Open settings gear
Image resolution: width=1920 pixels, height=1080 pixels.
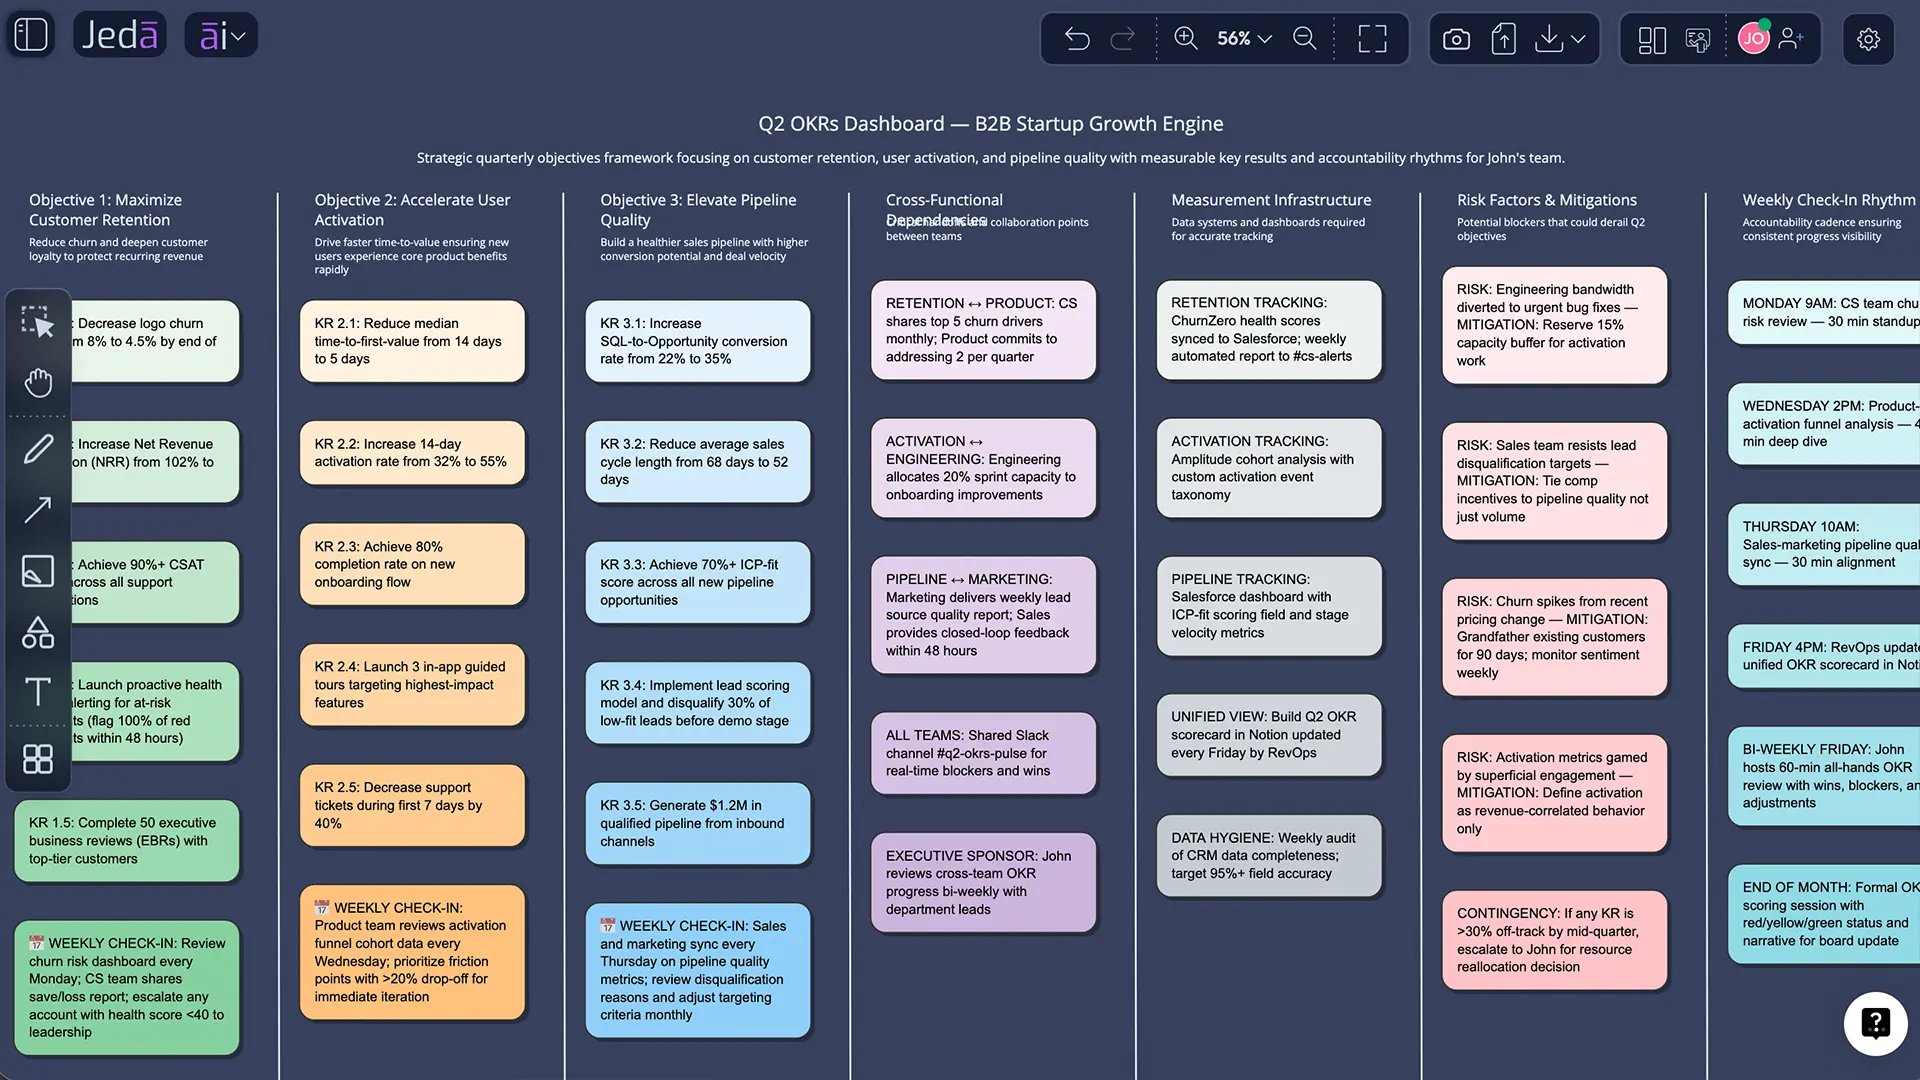tap(1869, 39)
